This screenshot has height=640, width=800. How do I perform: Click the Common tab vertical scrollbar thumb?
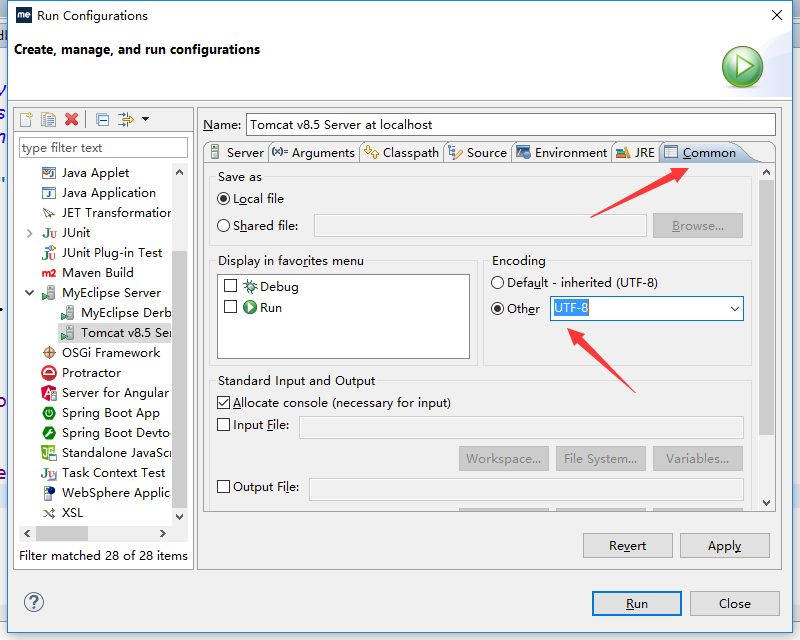click(766, 308)
